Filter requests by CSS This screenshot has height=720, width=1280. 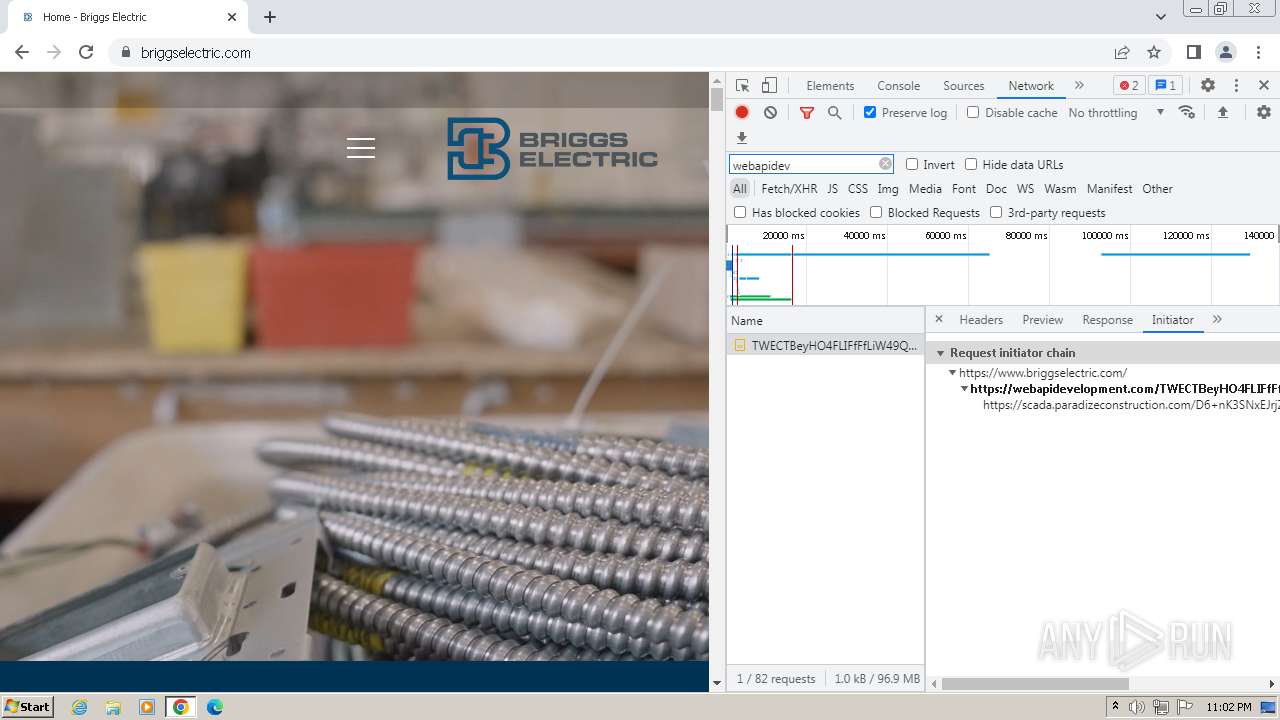pos(858,188)
